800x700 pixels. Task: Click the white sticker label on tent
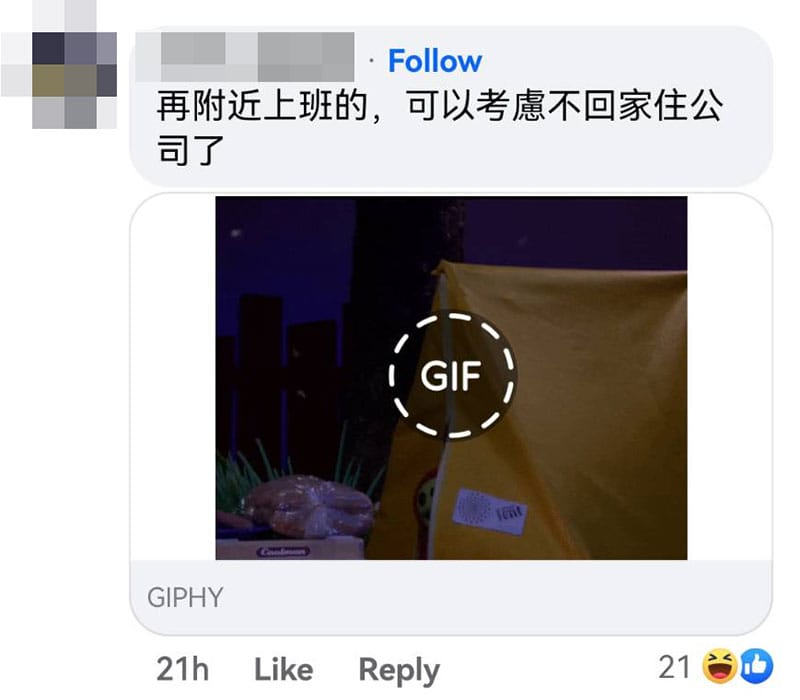489,511
